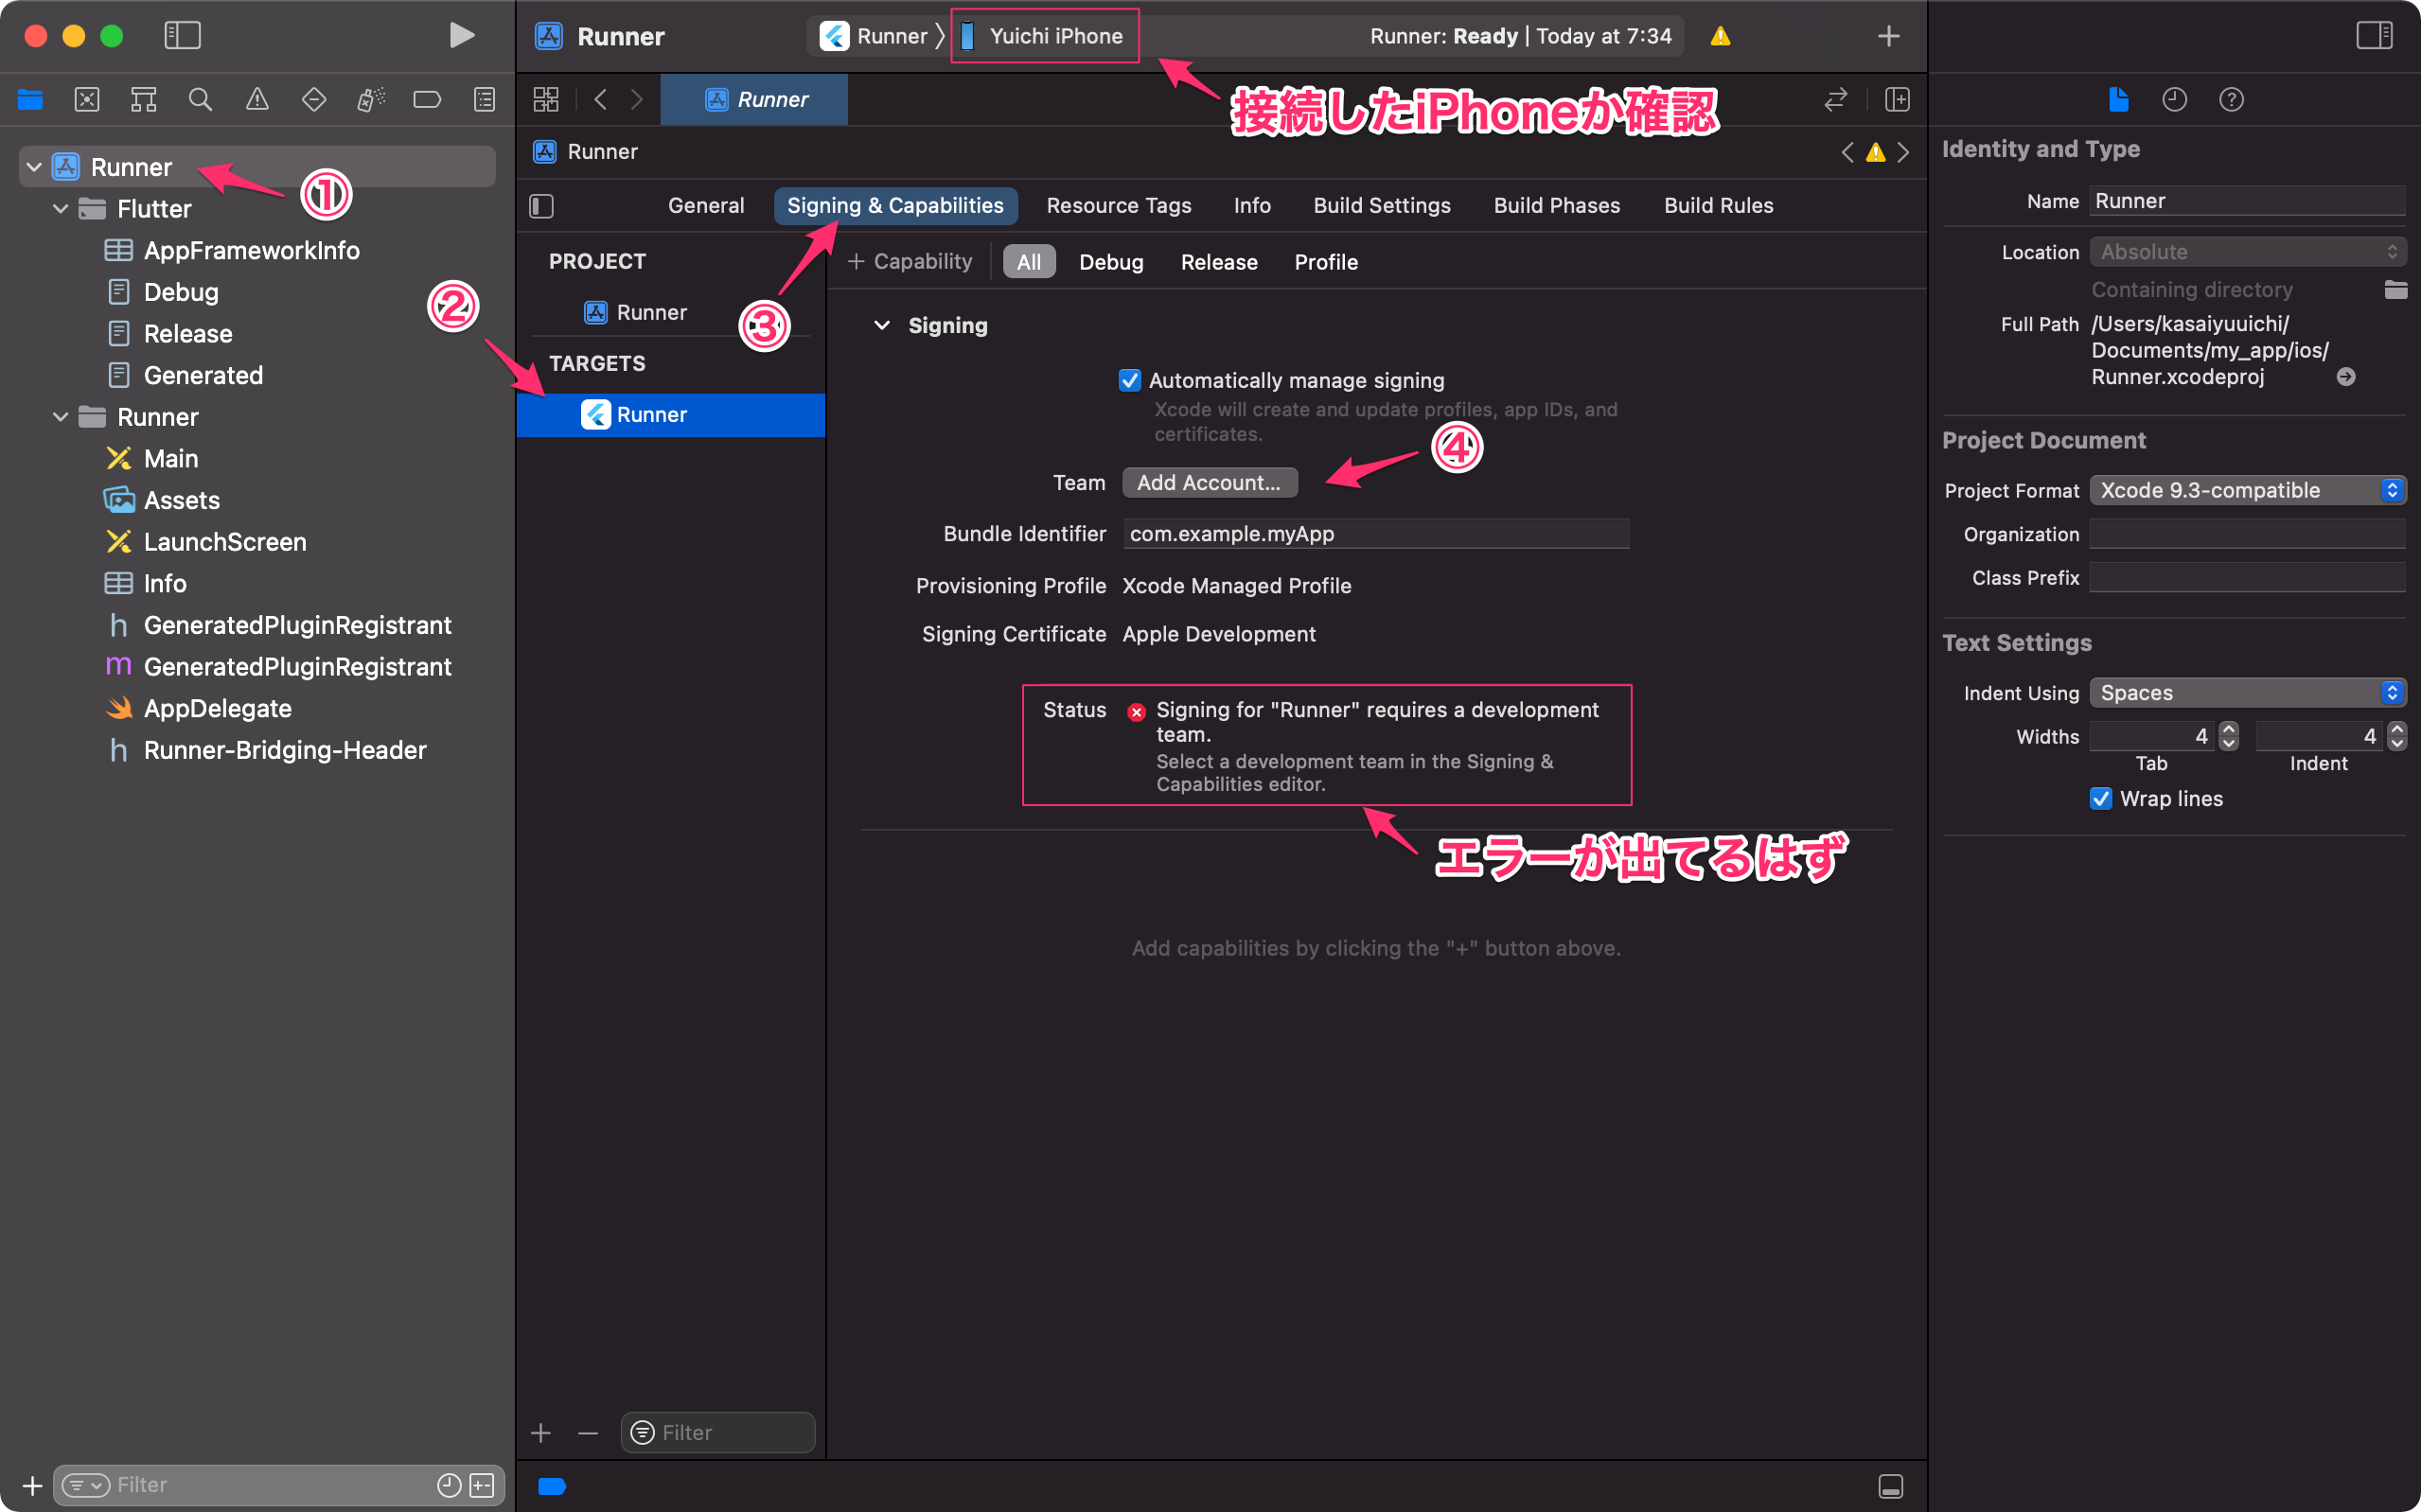Hide the left navigator sidebar
The height and width of the screenshot is (1512, 2421).
tap(182, 36)
